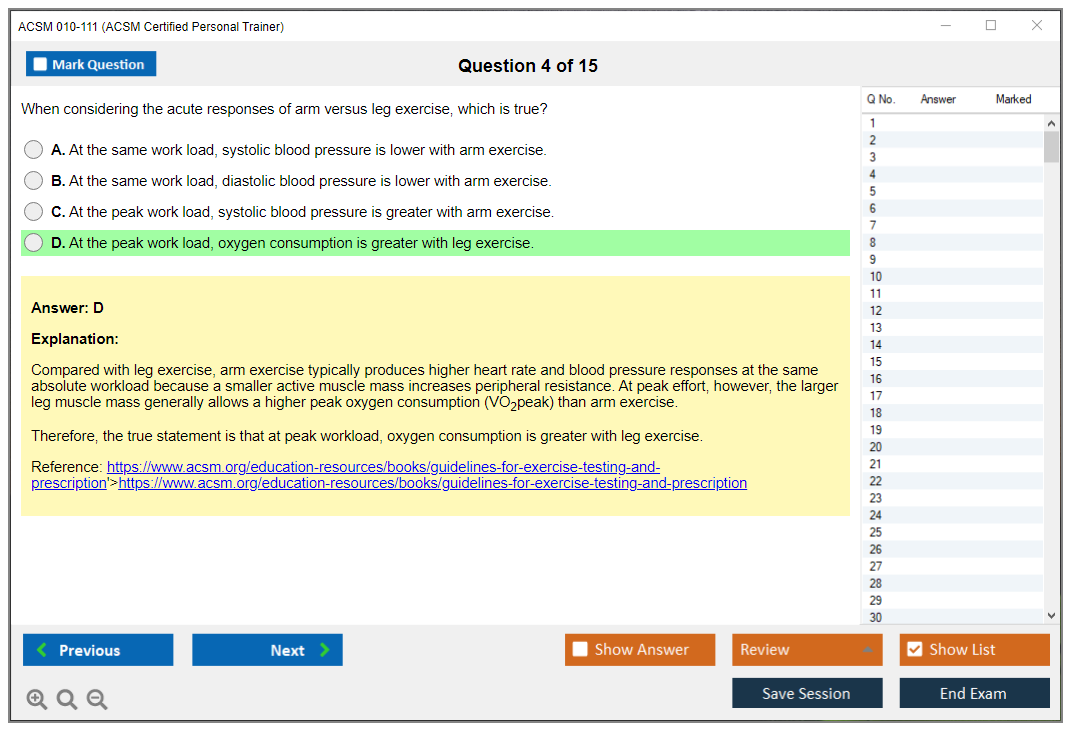Click the zoom in magnifier icon
1075x735 pixels.
tap(37, 699)
